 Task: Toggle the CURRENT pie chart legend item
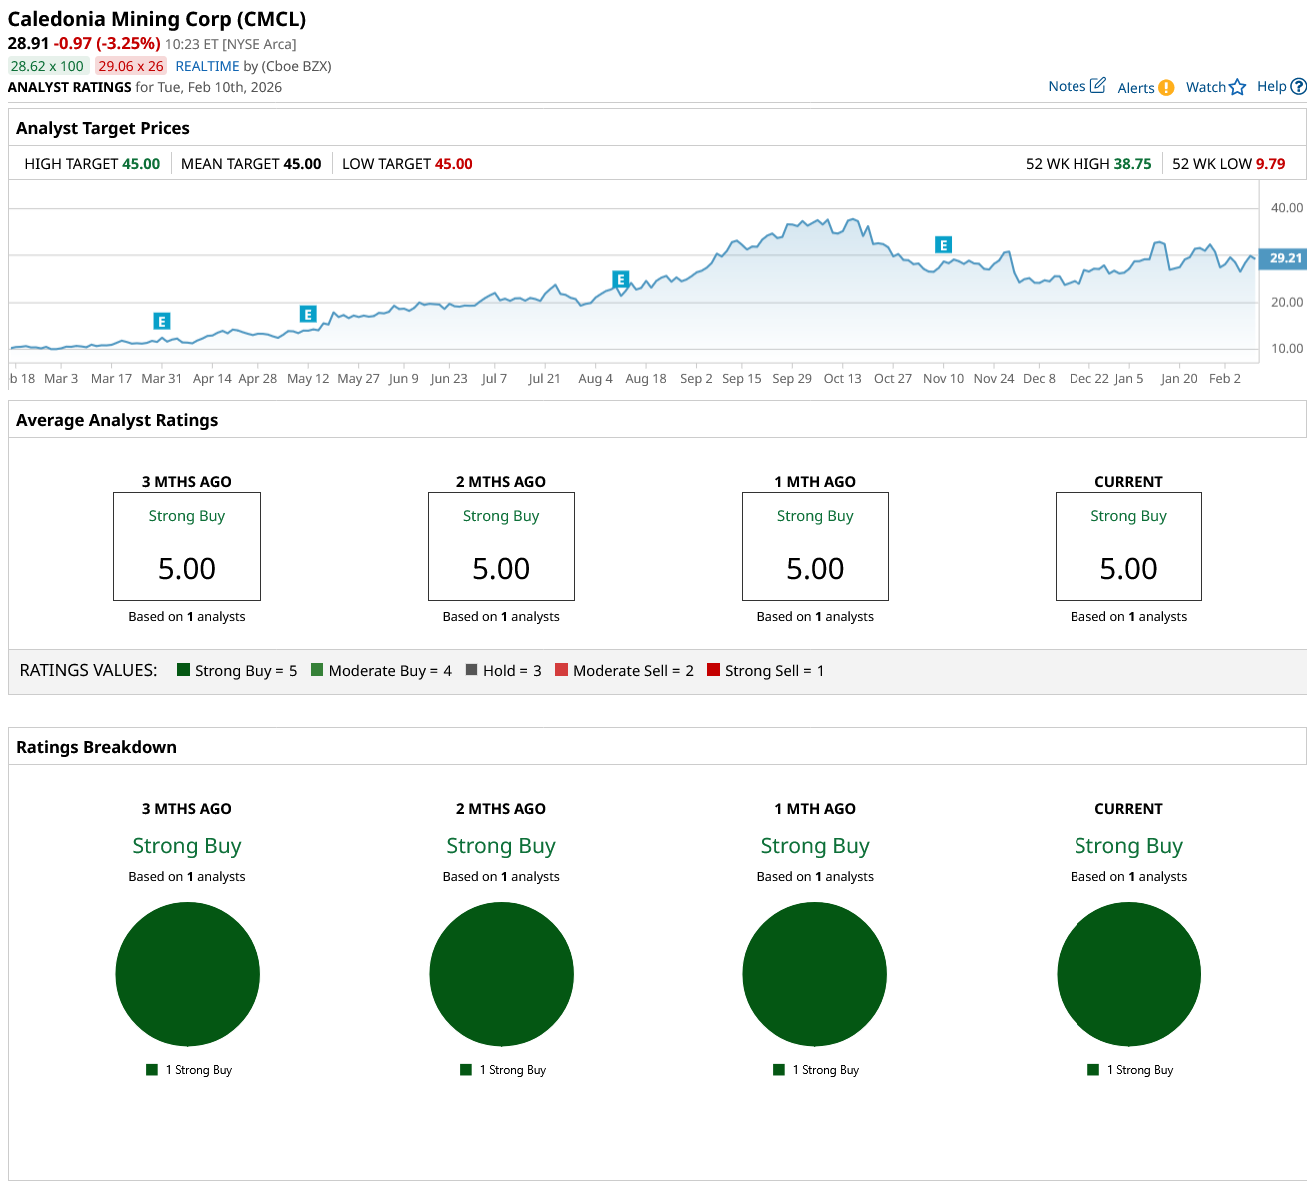[x=1130, y=1070]
